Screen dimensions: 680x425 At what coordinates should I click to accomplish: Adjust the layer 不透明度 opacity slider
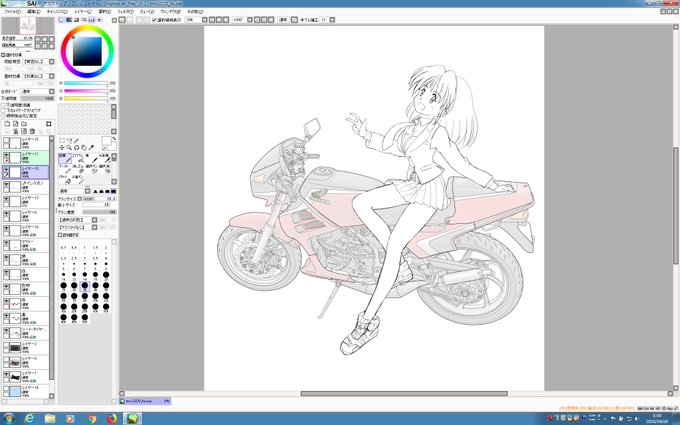(37, 98)
